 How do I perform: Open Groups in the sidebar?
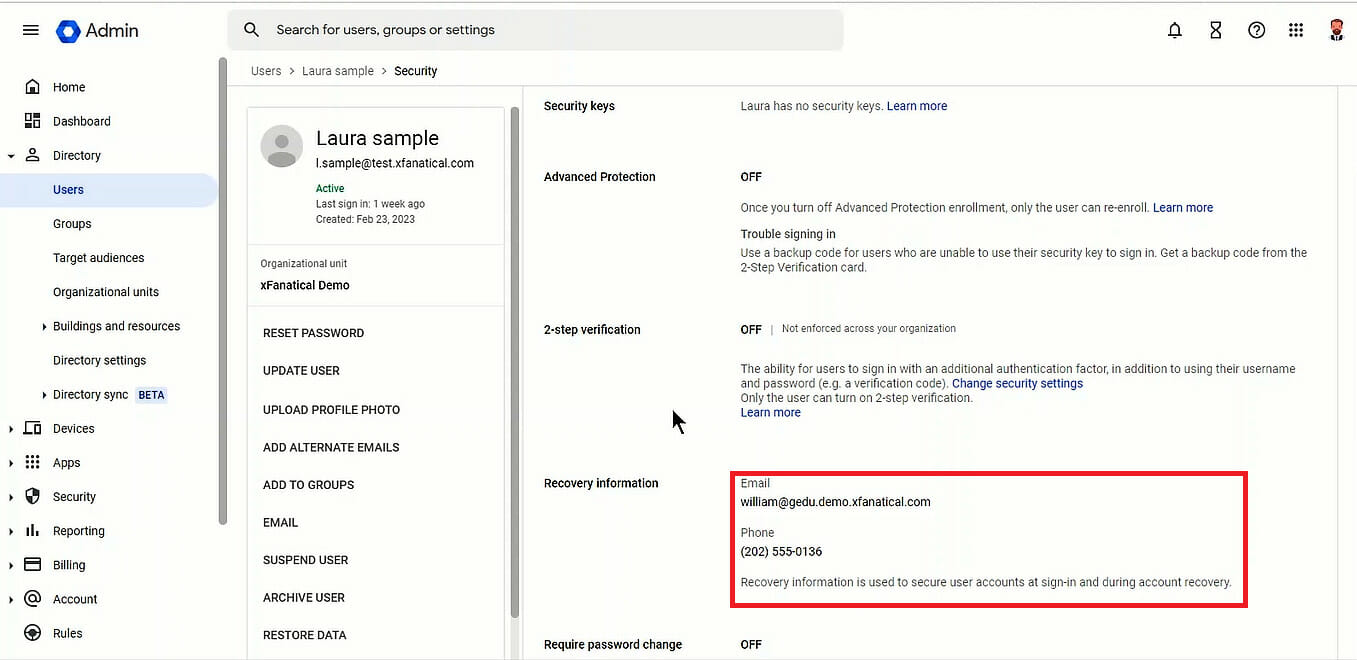coord(72,224)
